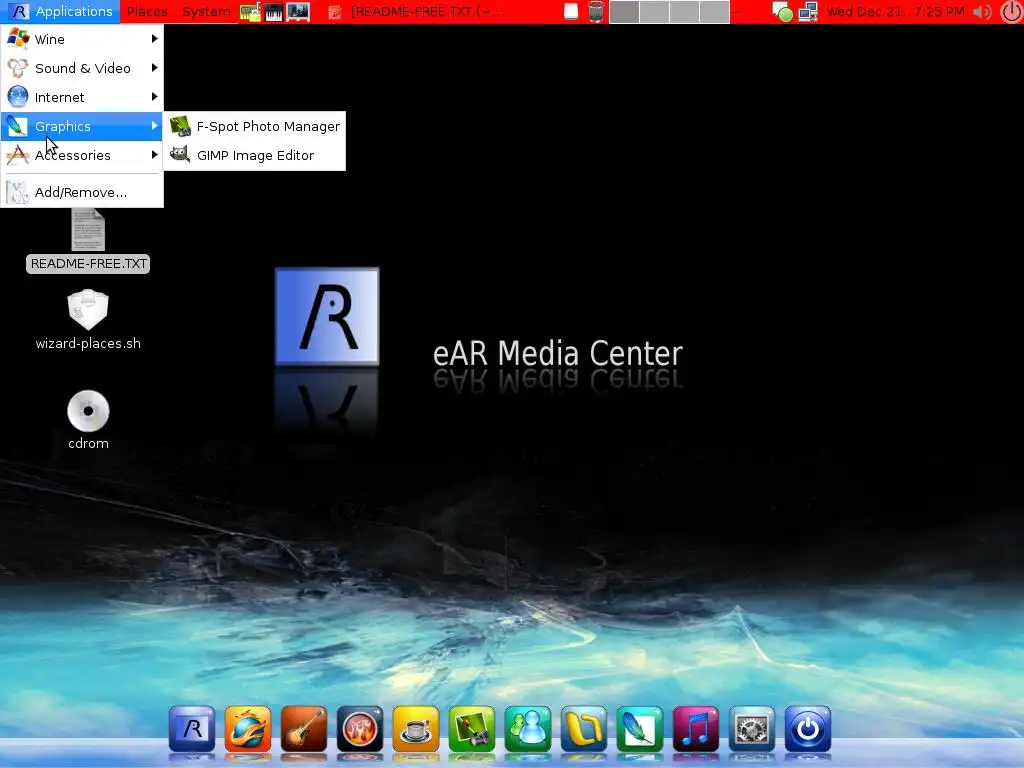This screenshot has width=1024, height=768.
Task: Launch the messenger buddies dock icon
Action: (x=528, y=729)
